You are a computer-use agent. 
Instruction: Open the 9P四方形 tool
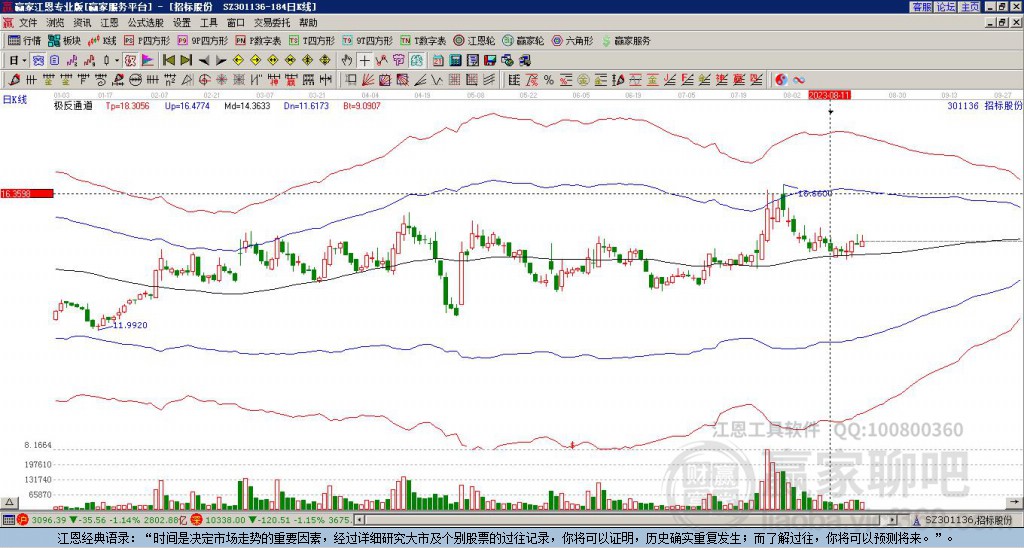(202, 40)
